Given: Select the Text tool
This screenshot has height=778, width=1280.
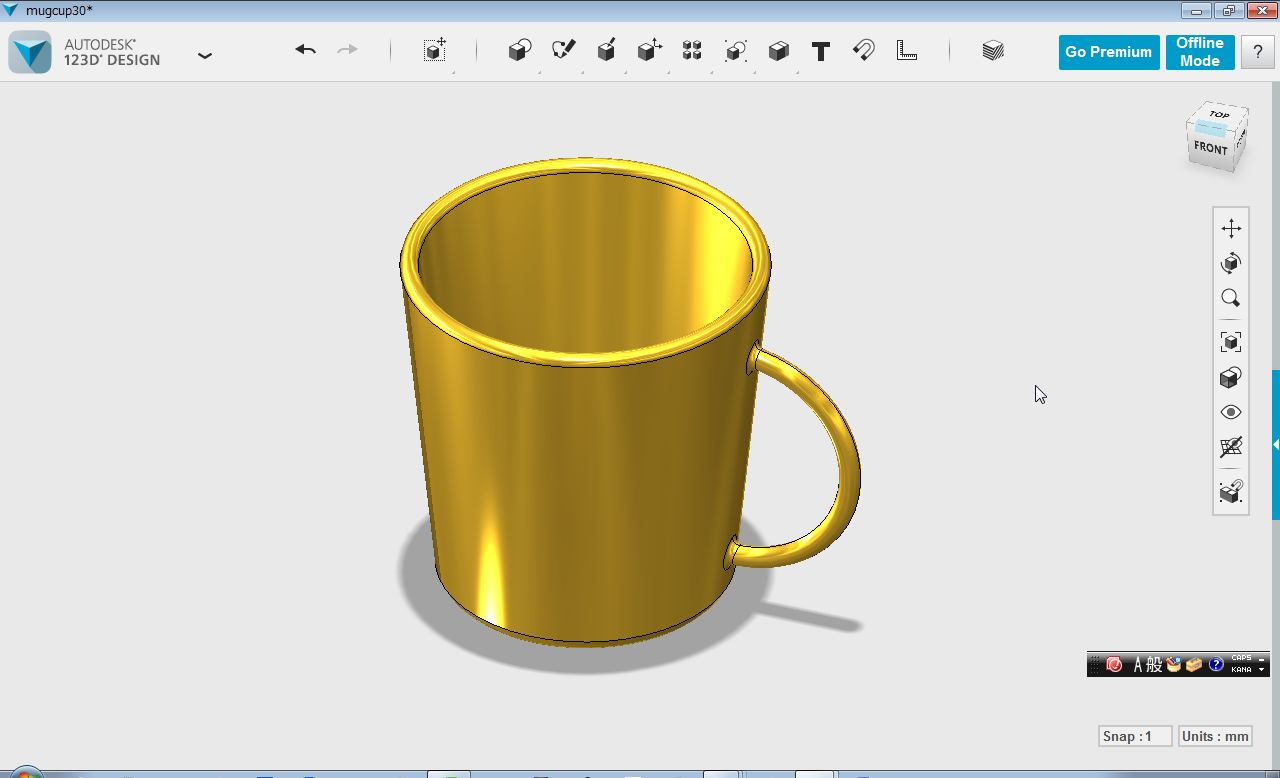Looking at the screenshot, I should [x=820, y=51].
